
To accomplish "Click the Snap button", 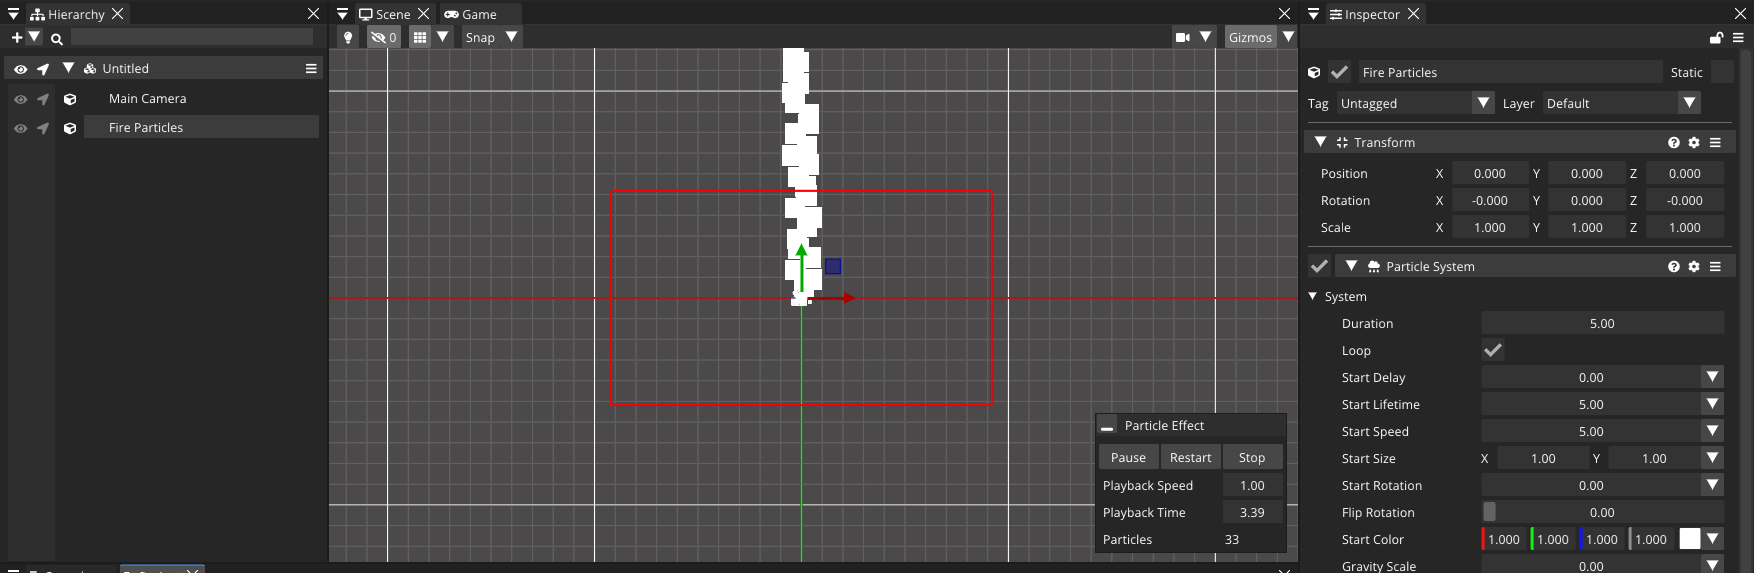I will 480,37.
